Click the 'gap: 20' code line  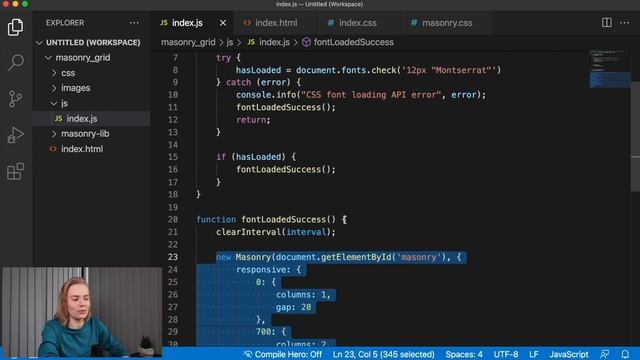click(293, 307)
